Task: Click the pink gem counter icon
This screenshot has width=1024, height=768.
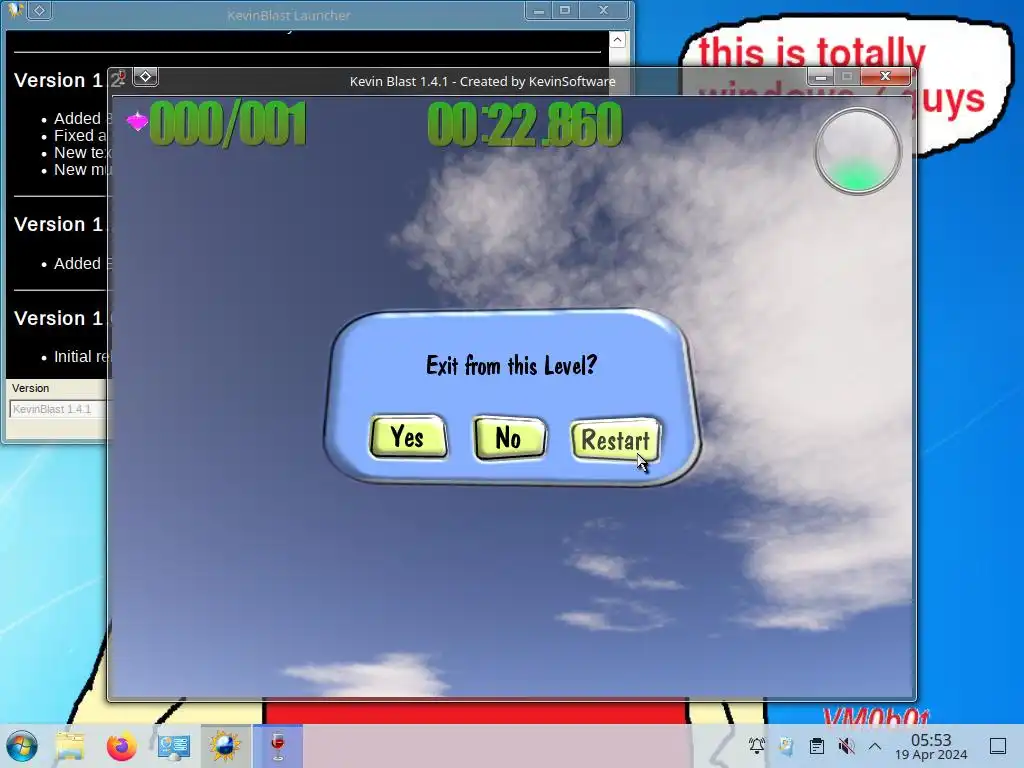Action: coord(137,121)
